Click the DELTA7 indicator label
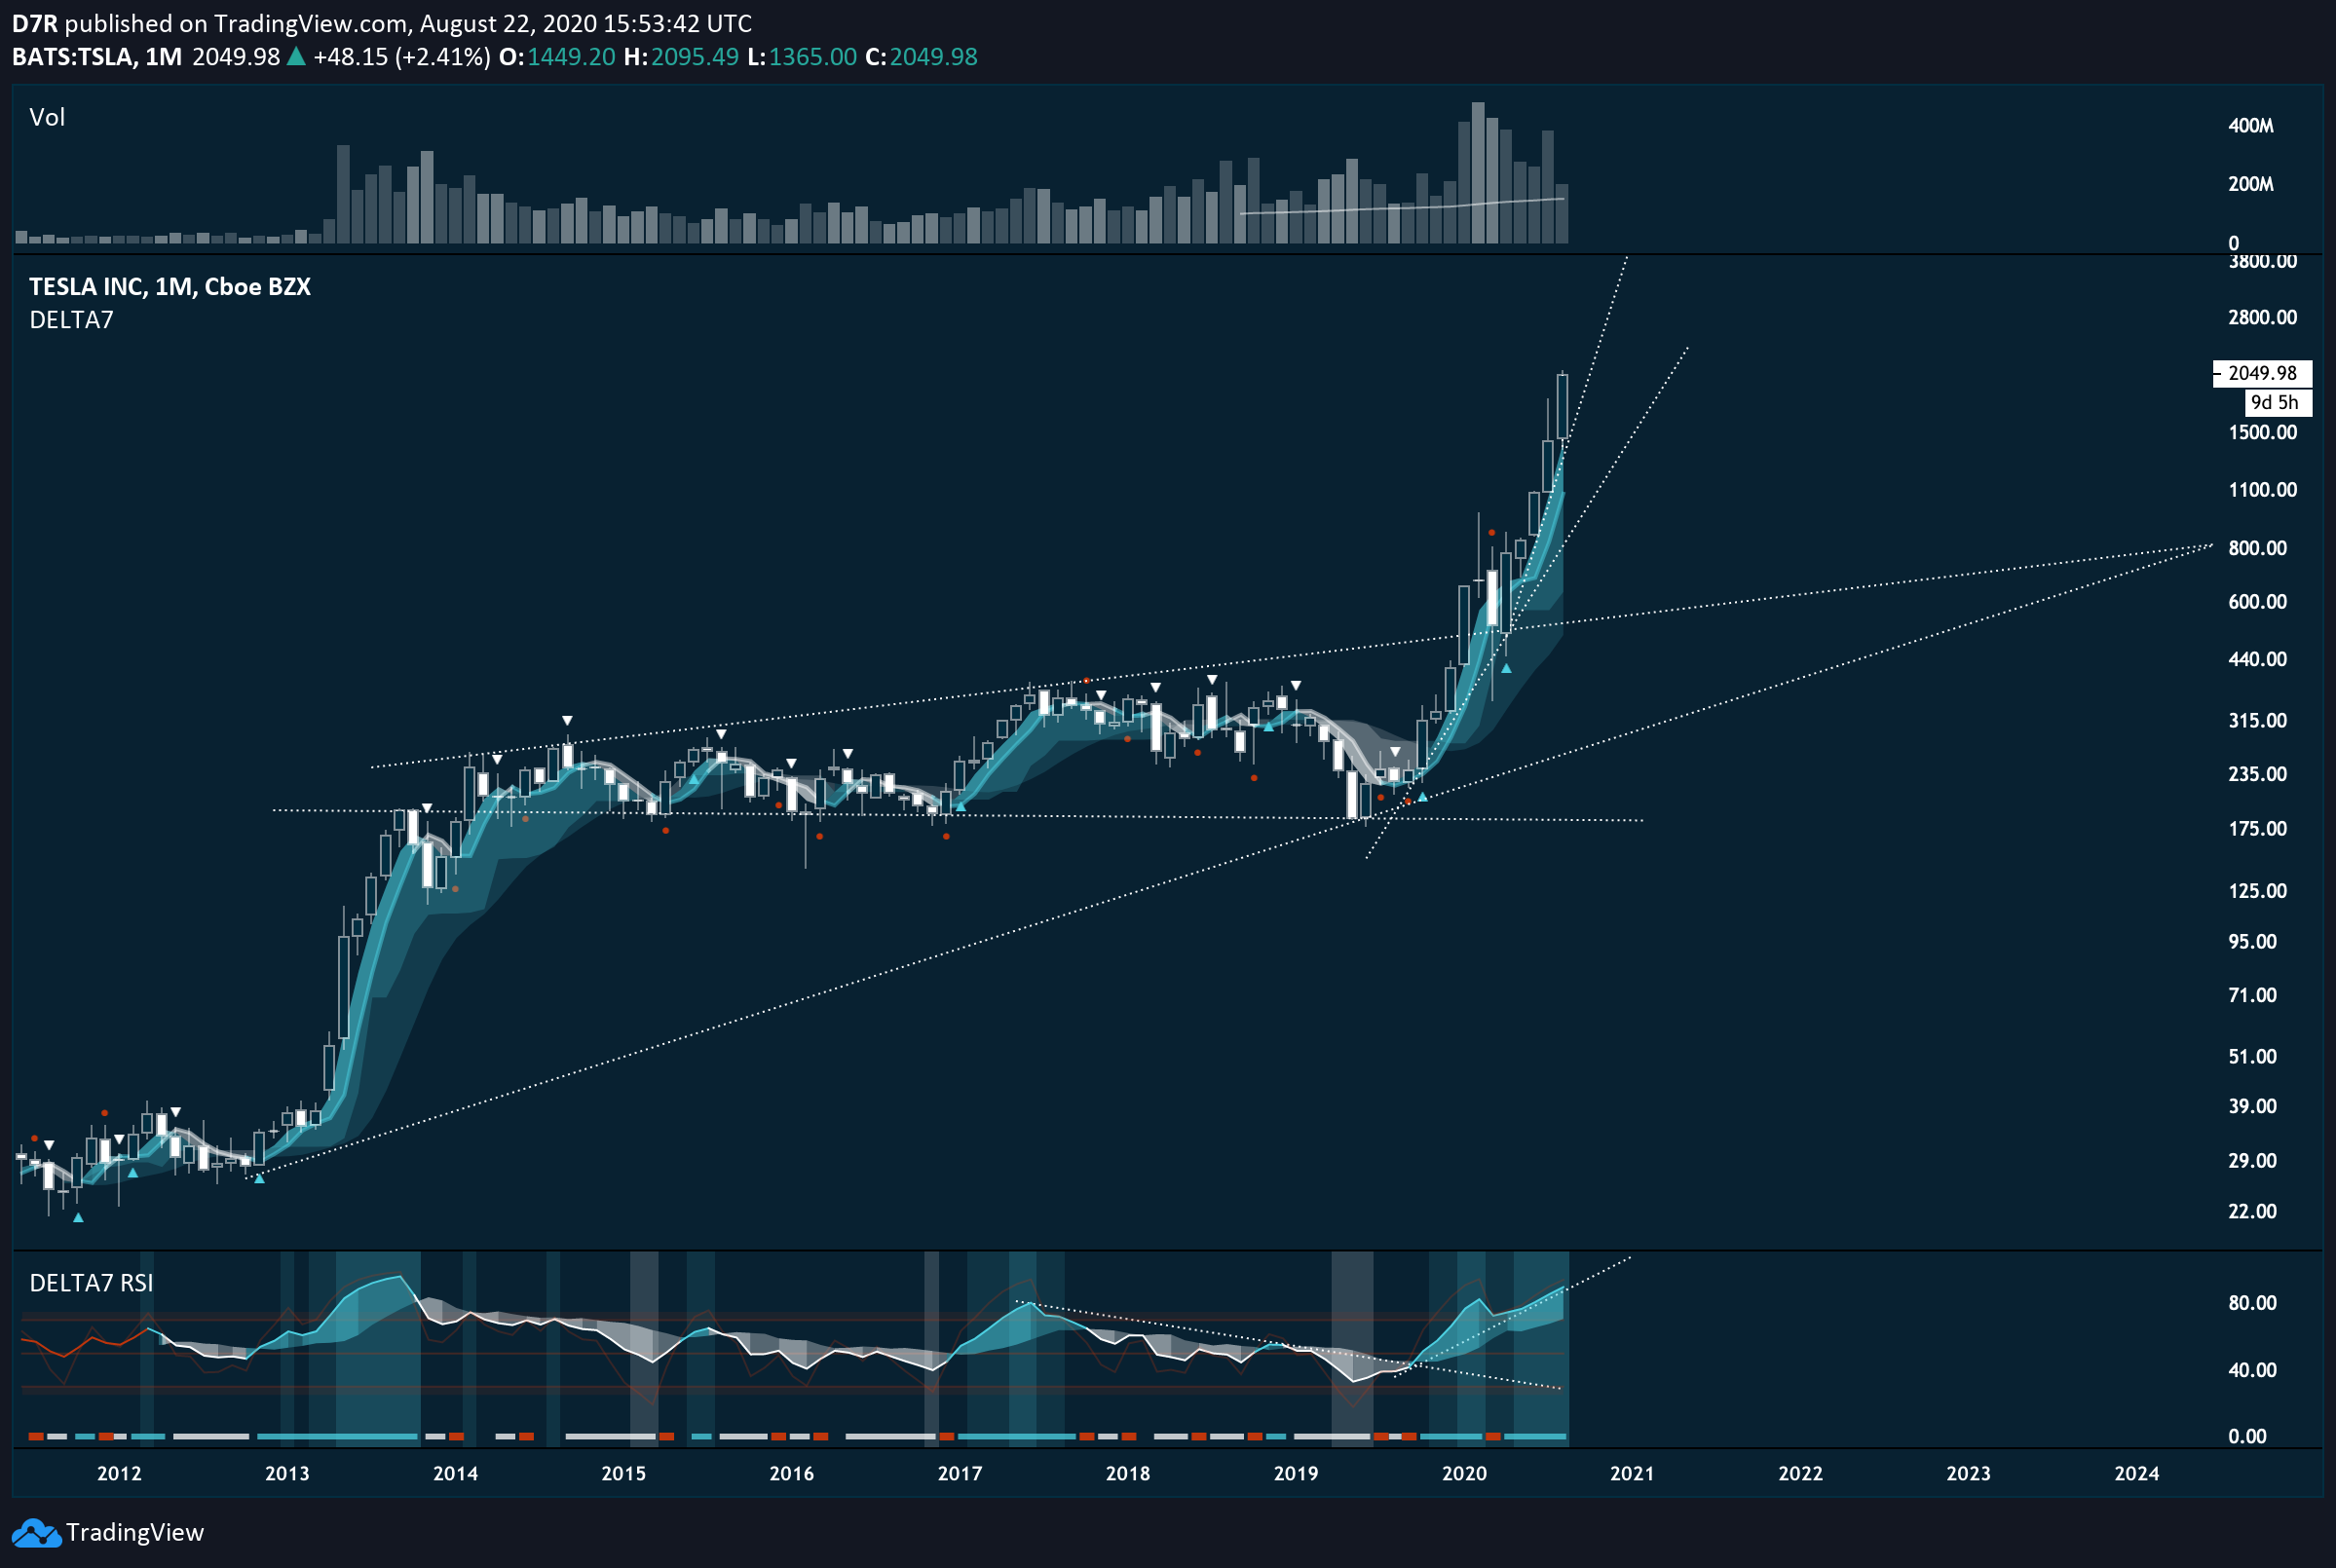This screenshot has height=1568, width=2336. pyautogui.click(x=71, y=320)
